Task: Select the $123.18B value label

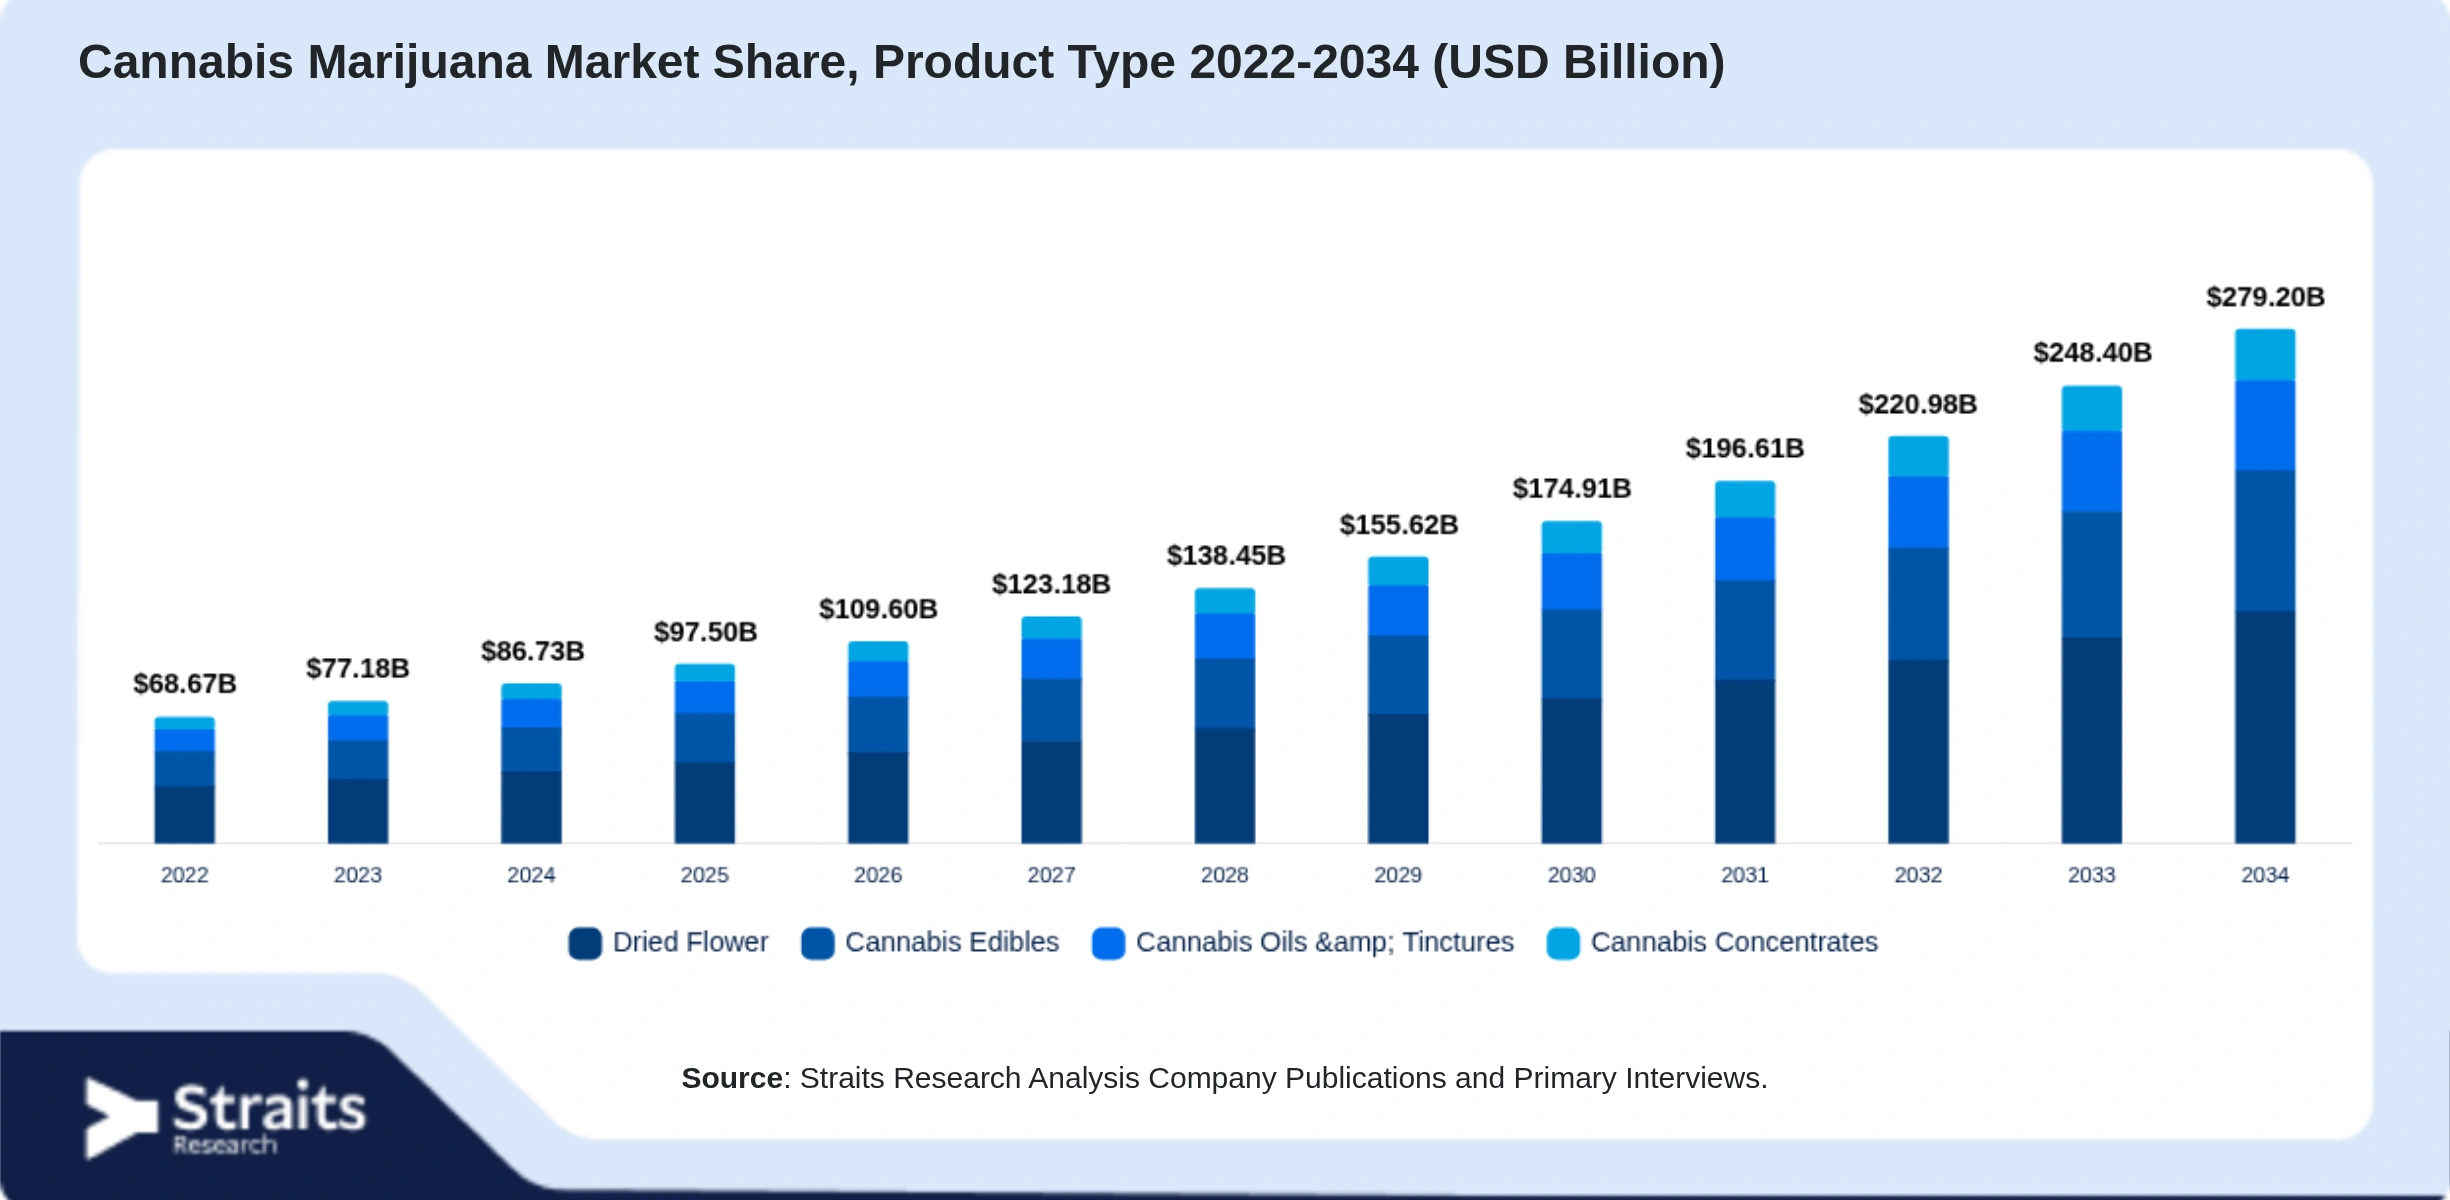Action: click(1051, 584)
